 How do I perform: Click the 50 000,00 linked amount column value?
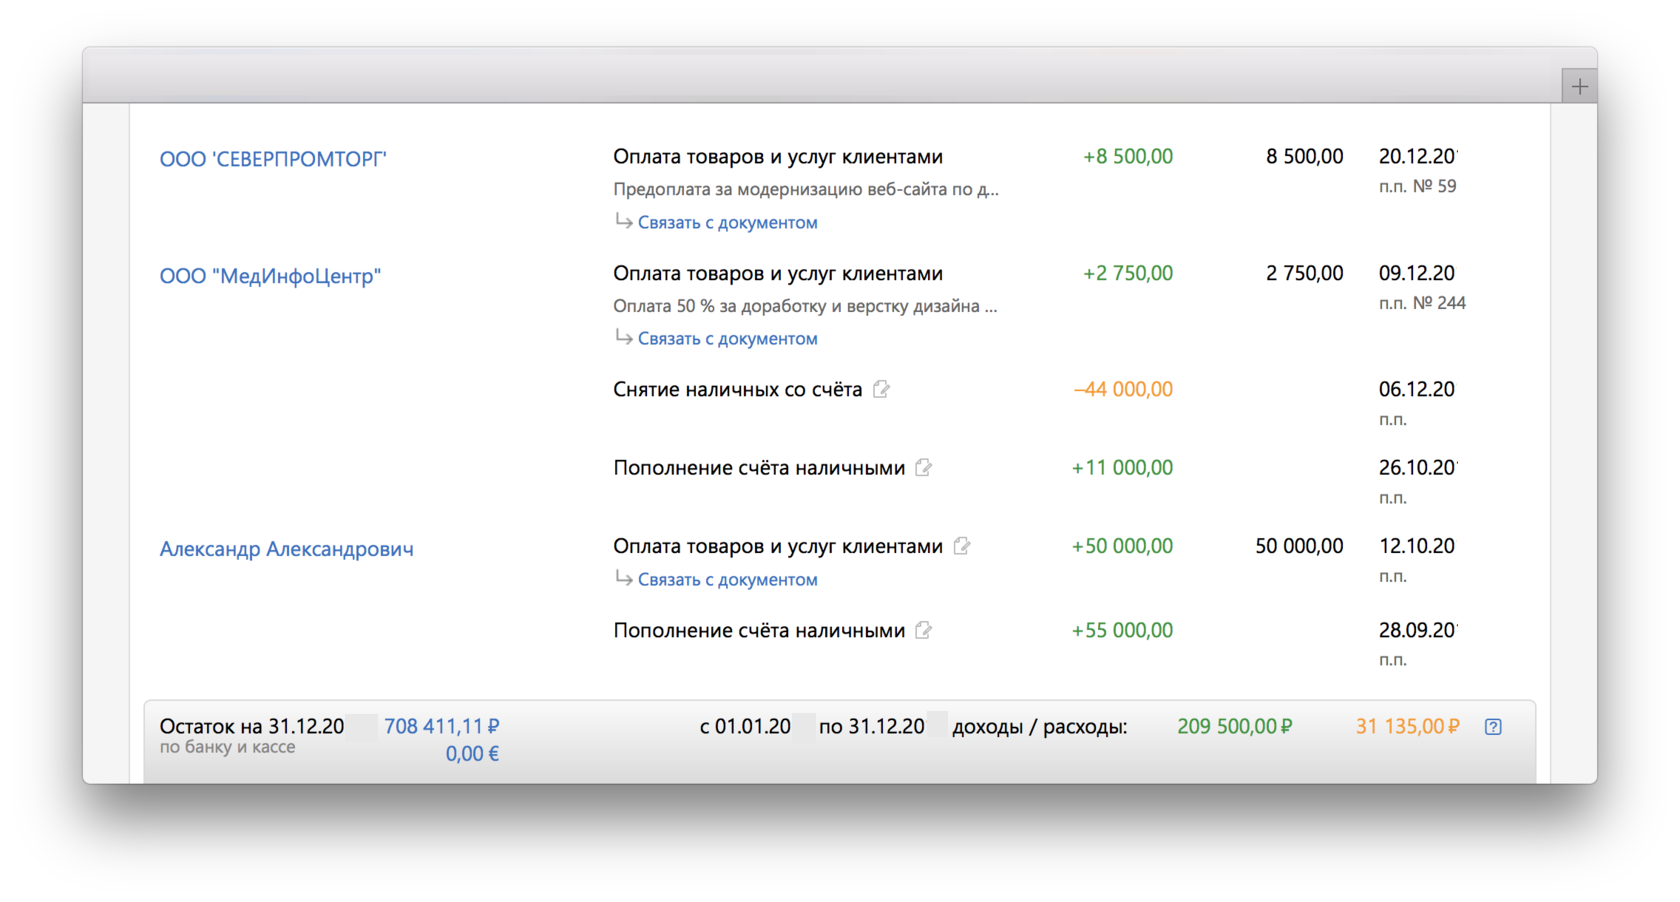(1299, 546)
